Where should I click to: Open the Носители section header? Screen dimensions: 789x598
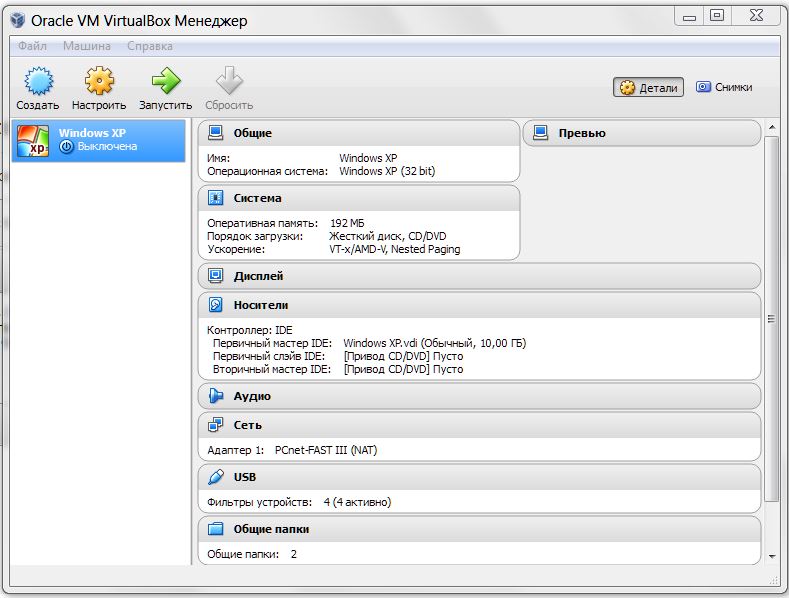(x=480, y=305)
